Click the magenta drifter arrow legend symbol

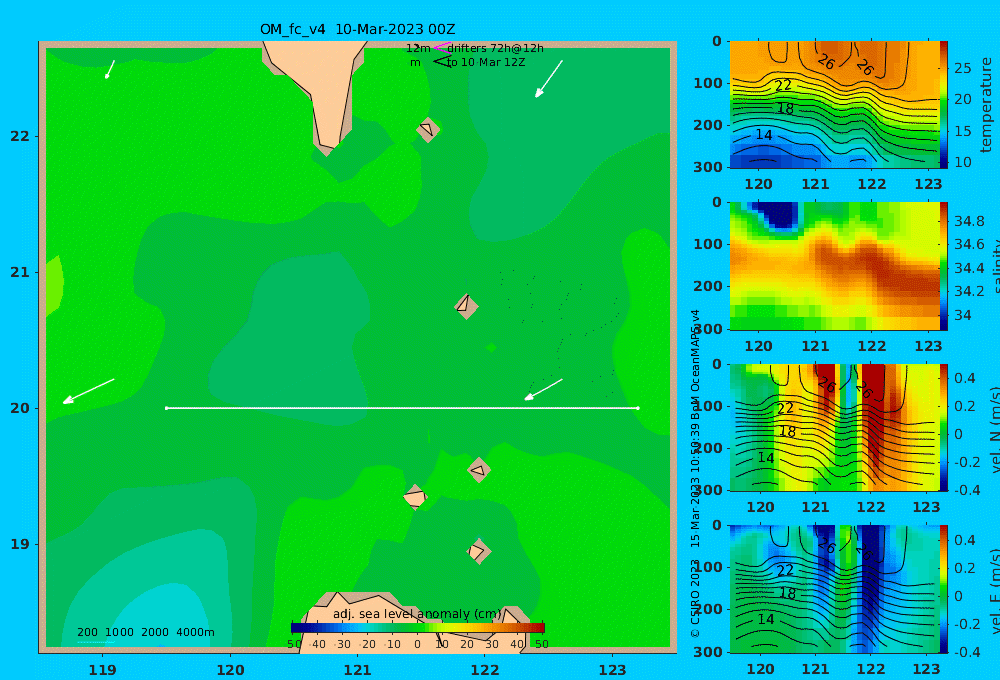pos(441,47)
